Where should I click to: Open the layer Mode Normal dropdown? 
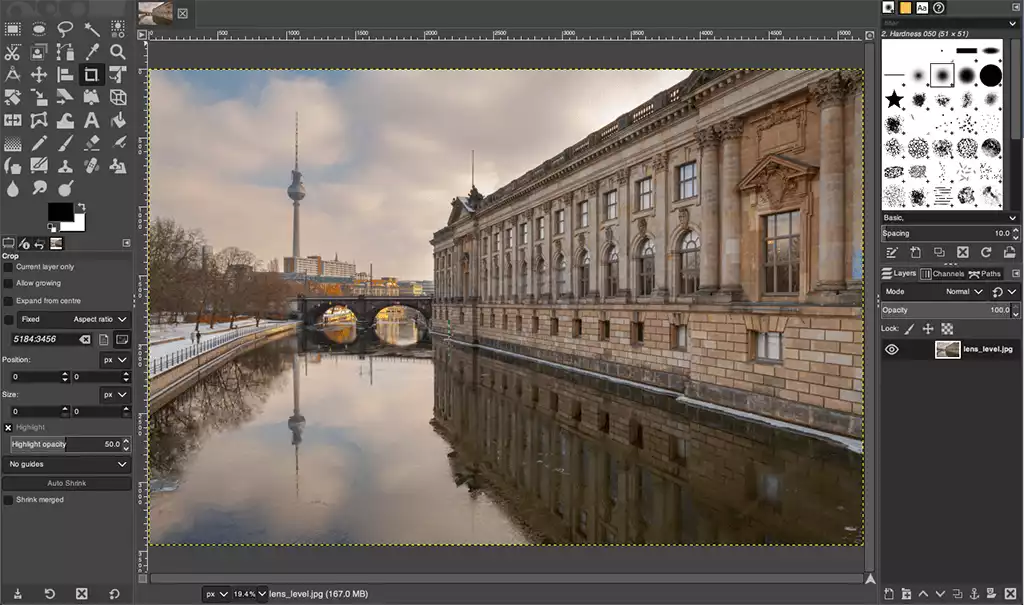coord(964,292)
